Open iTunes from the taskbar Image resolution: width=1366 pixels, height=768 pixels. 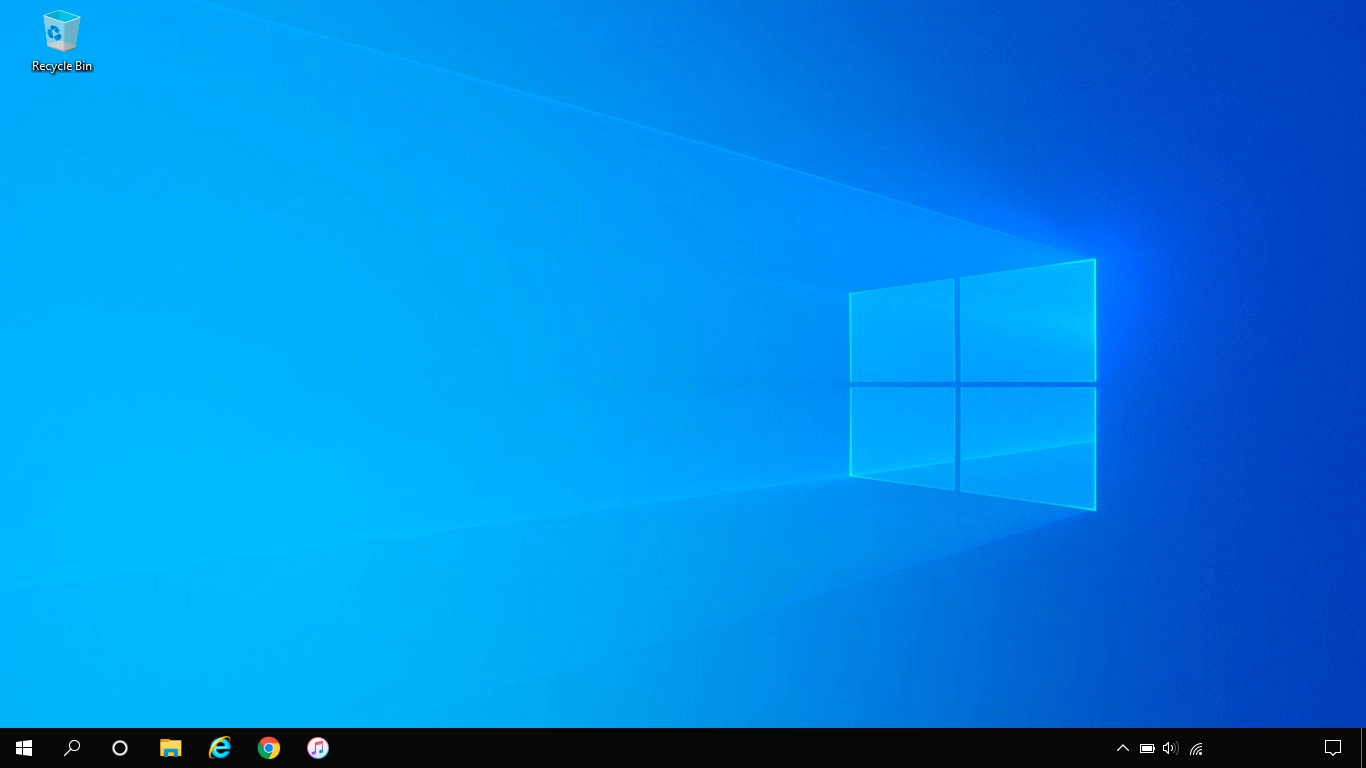317,747
